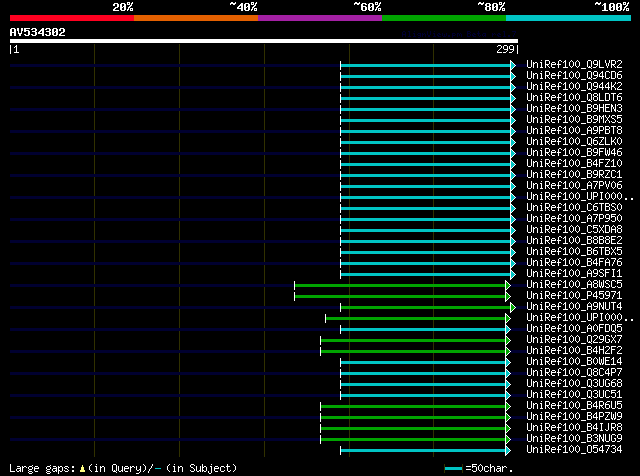Image resolution: width=640 pixels, height=476 pixels.
Task: Select the UniRef100_Q8C4P7 label
Action: click(x=574, y=373)
